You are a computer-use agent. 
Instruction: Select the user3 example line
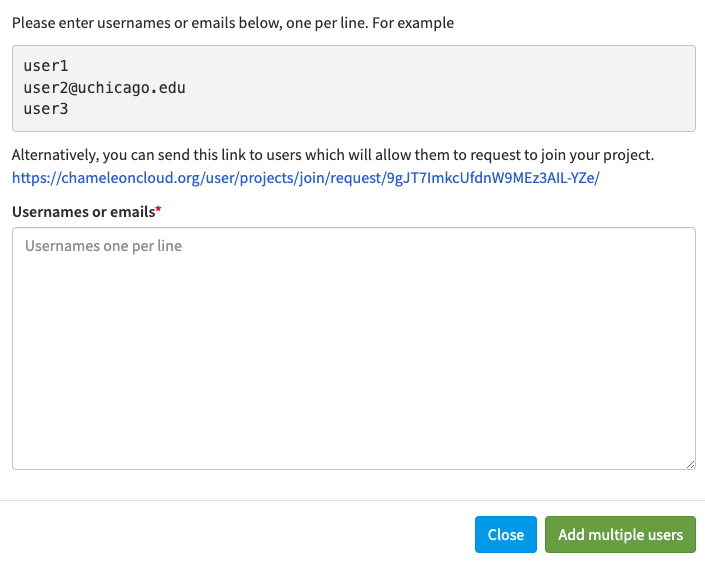46,109
